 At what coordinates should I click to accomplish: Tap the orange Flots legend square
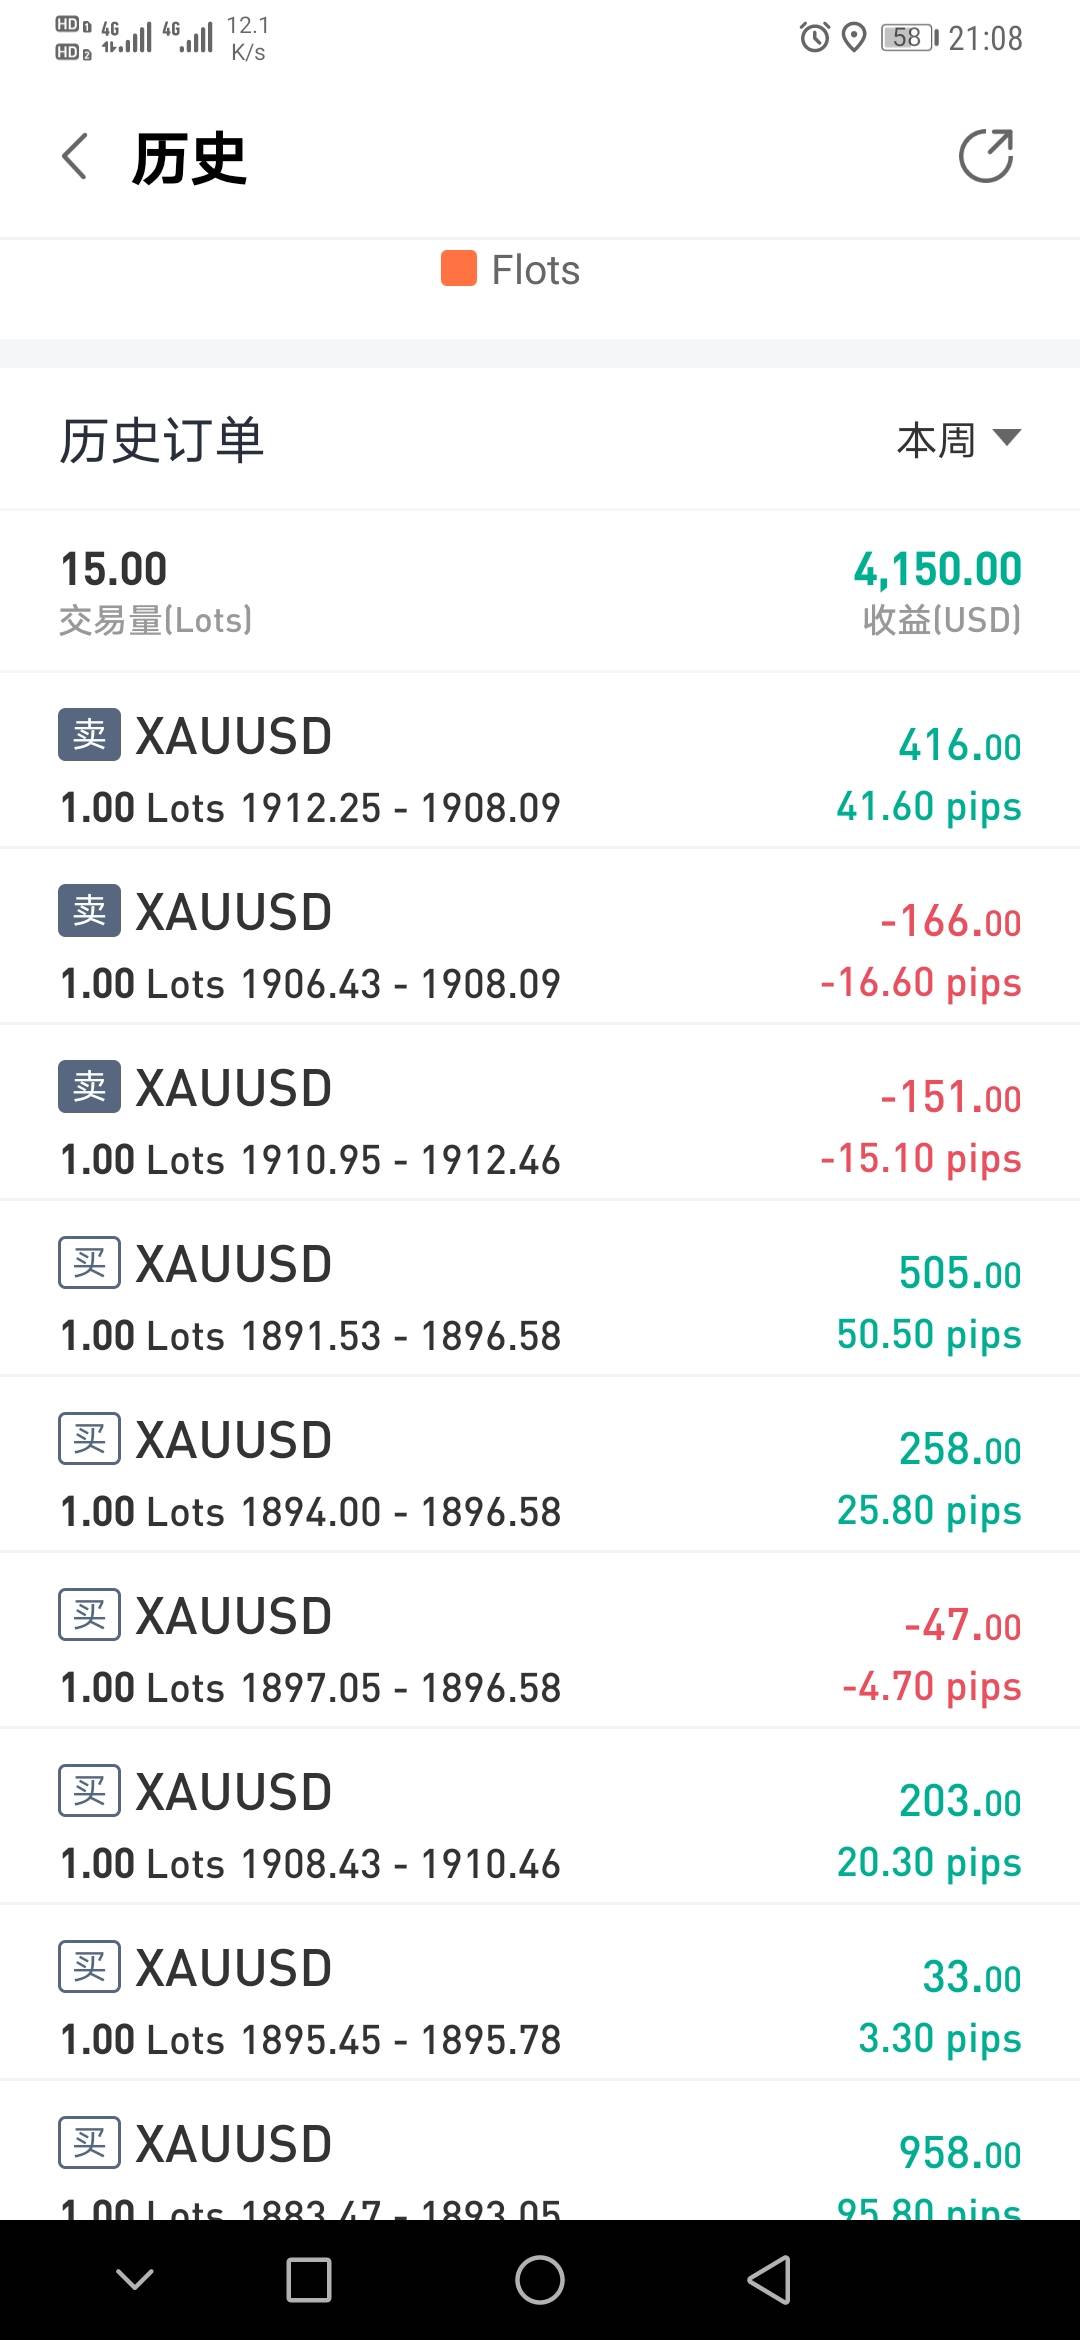click(459, 269)
